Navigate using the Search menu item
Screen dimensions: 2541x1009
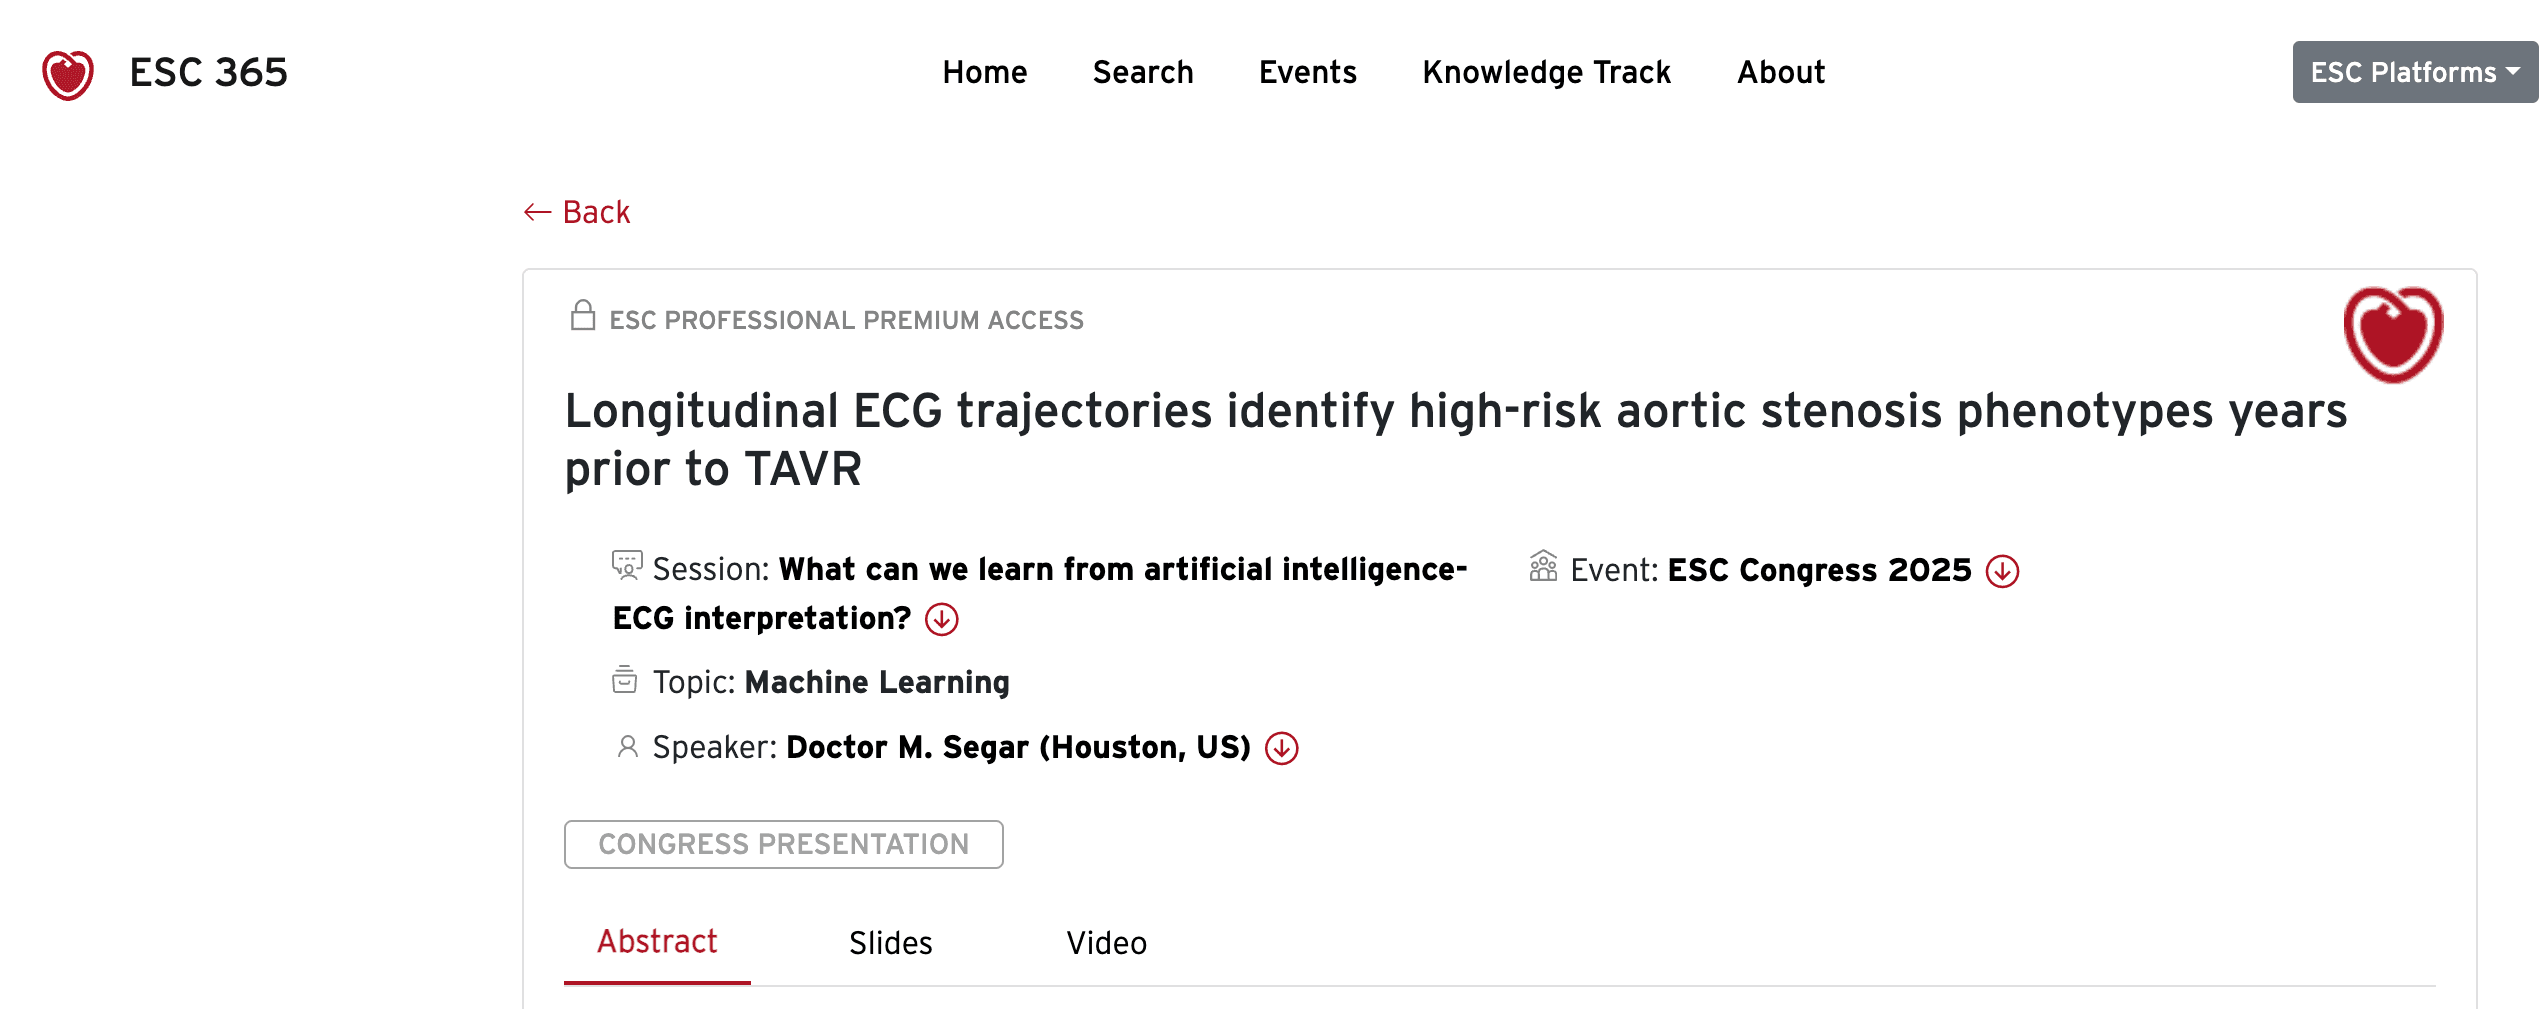point(1143,71)
